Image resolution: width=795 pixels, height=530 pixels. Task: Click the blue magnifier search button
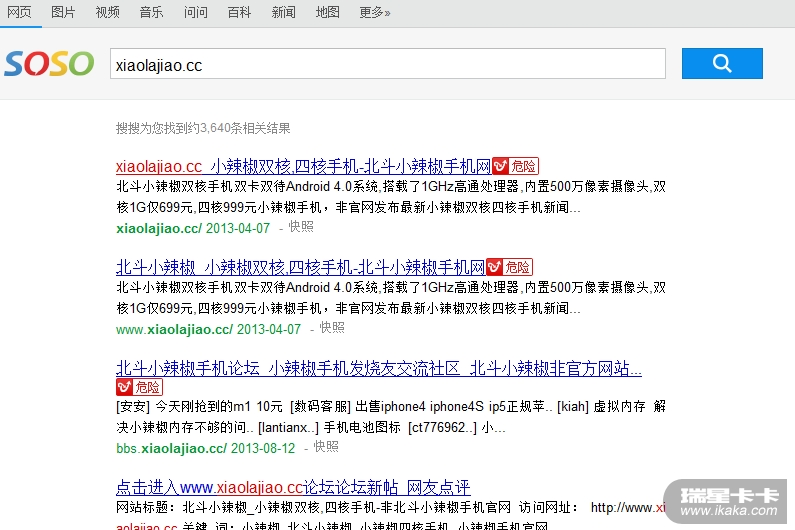pos(722,63)
